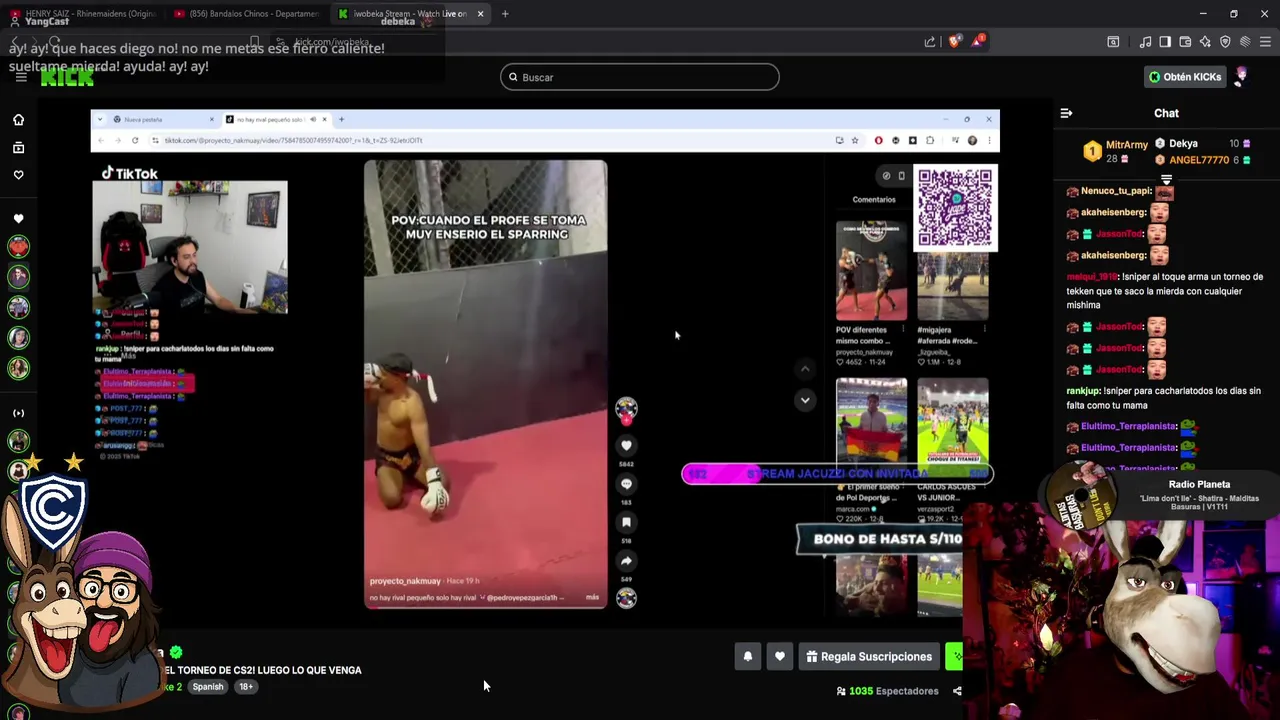The height and width of the screenshot is (720, 1280).
Task: Toggle stream notifications bell button
Action: click(x=747, y=657)
